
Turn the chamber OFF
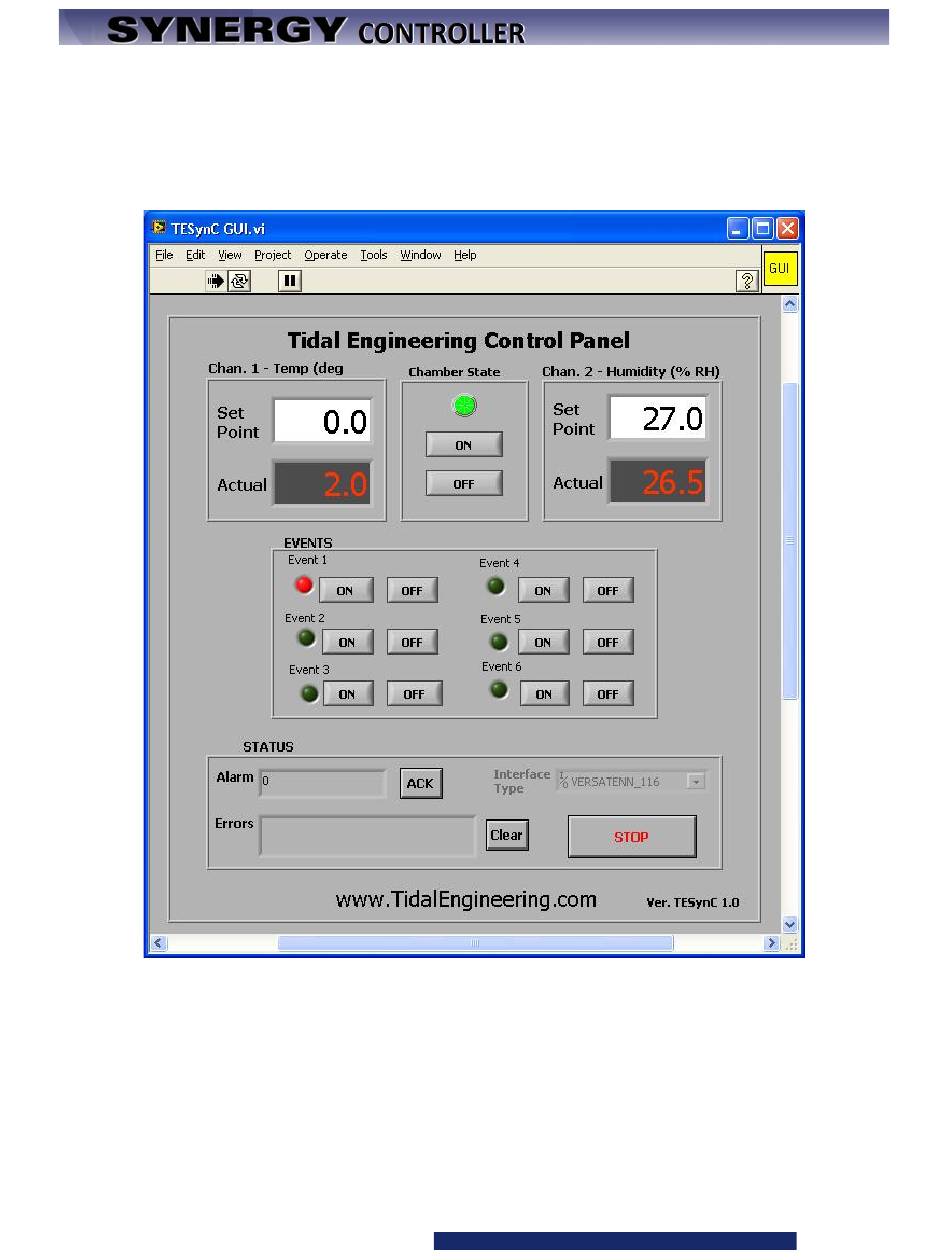click(464, 484)
